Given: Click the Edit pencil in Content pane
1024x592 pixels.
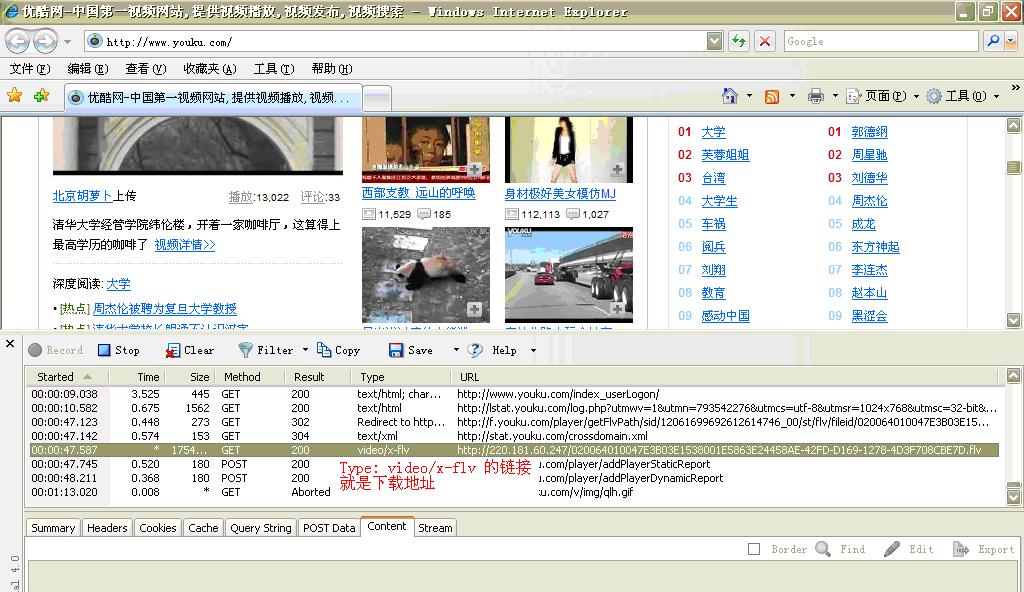Looking at the screenshot, I should point(908,549).
